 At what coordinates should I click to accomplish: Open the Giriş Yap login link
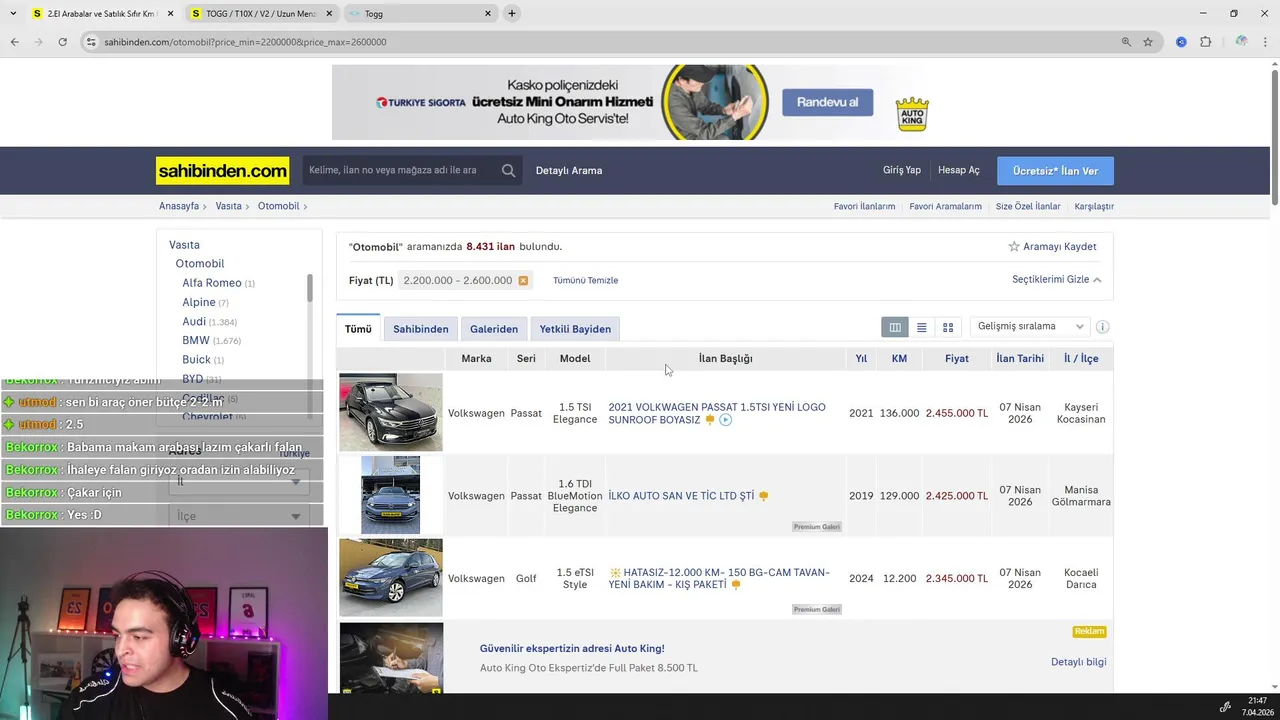pos(902,170)
